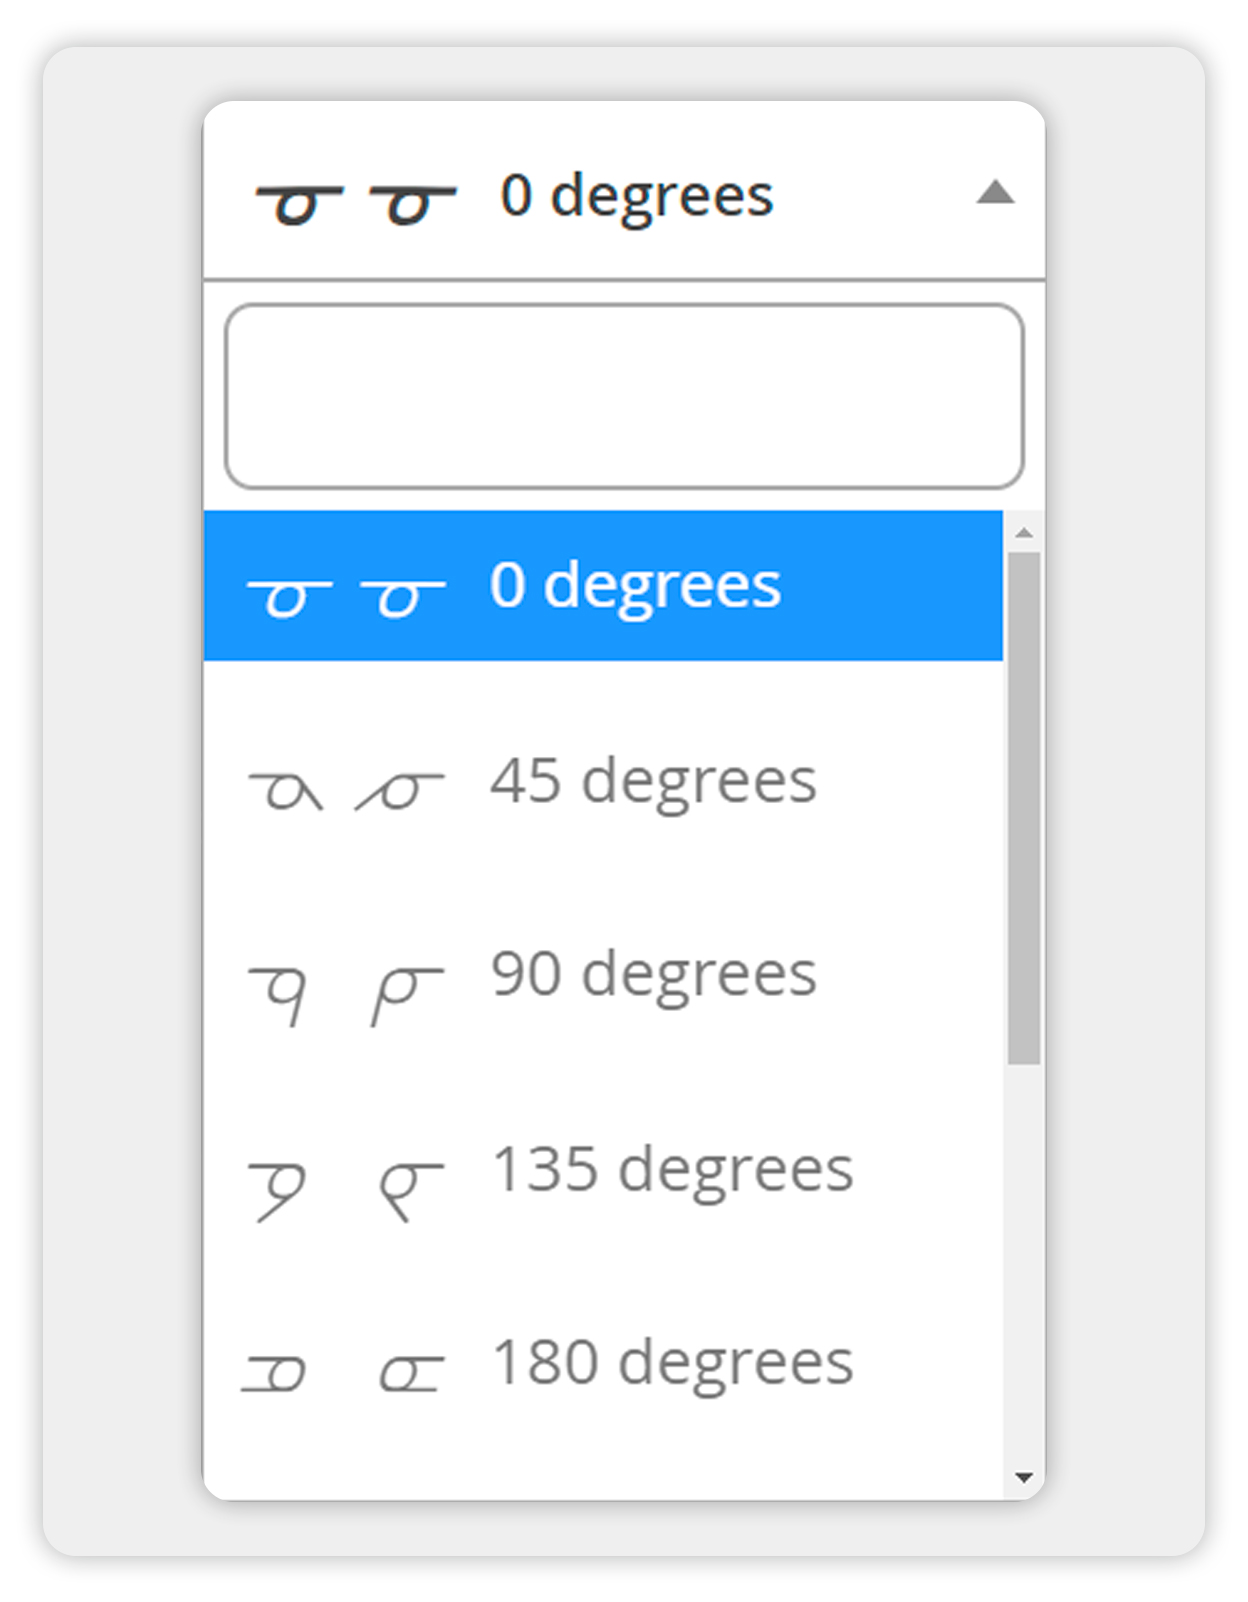This screenshot has width=1248, height=1602.
Task: Click the vertical scrollbar thumb
Action: [x=1023, y=807]
